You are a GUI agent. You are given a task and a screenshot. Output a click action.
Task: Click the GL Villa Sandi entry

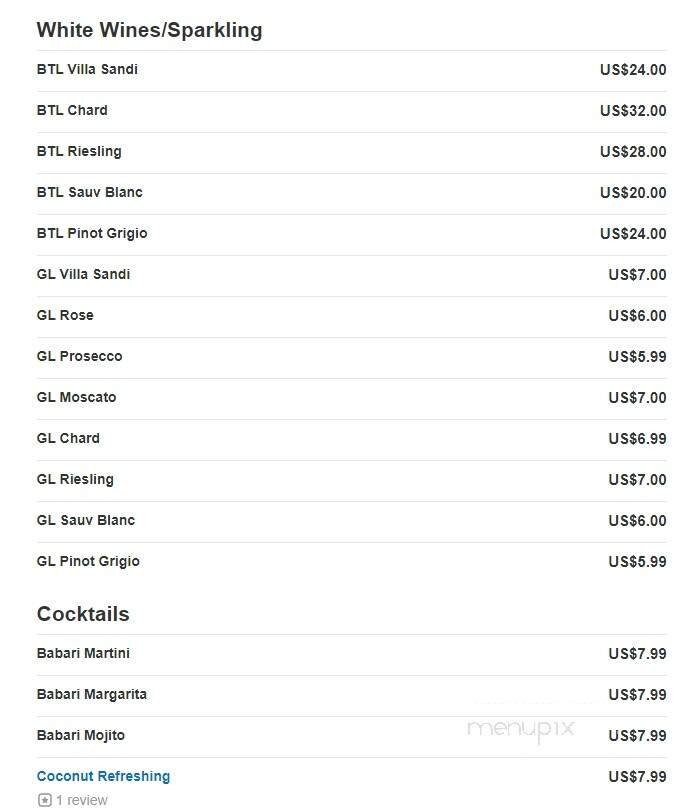[x=83, y=275]
